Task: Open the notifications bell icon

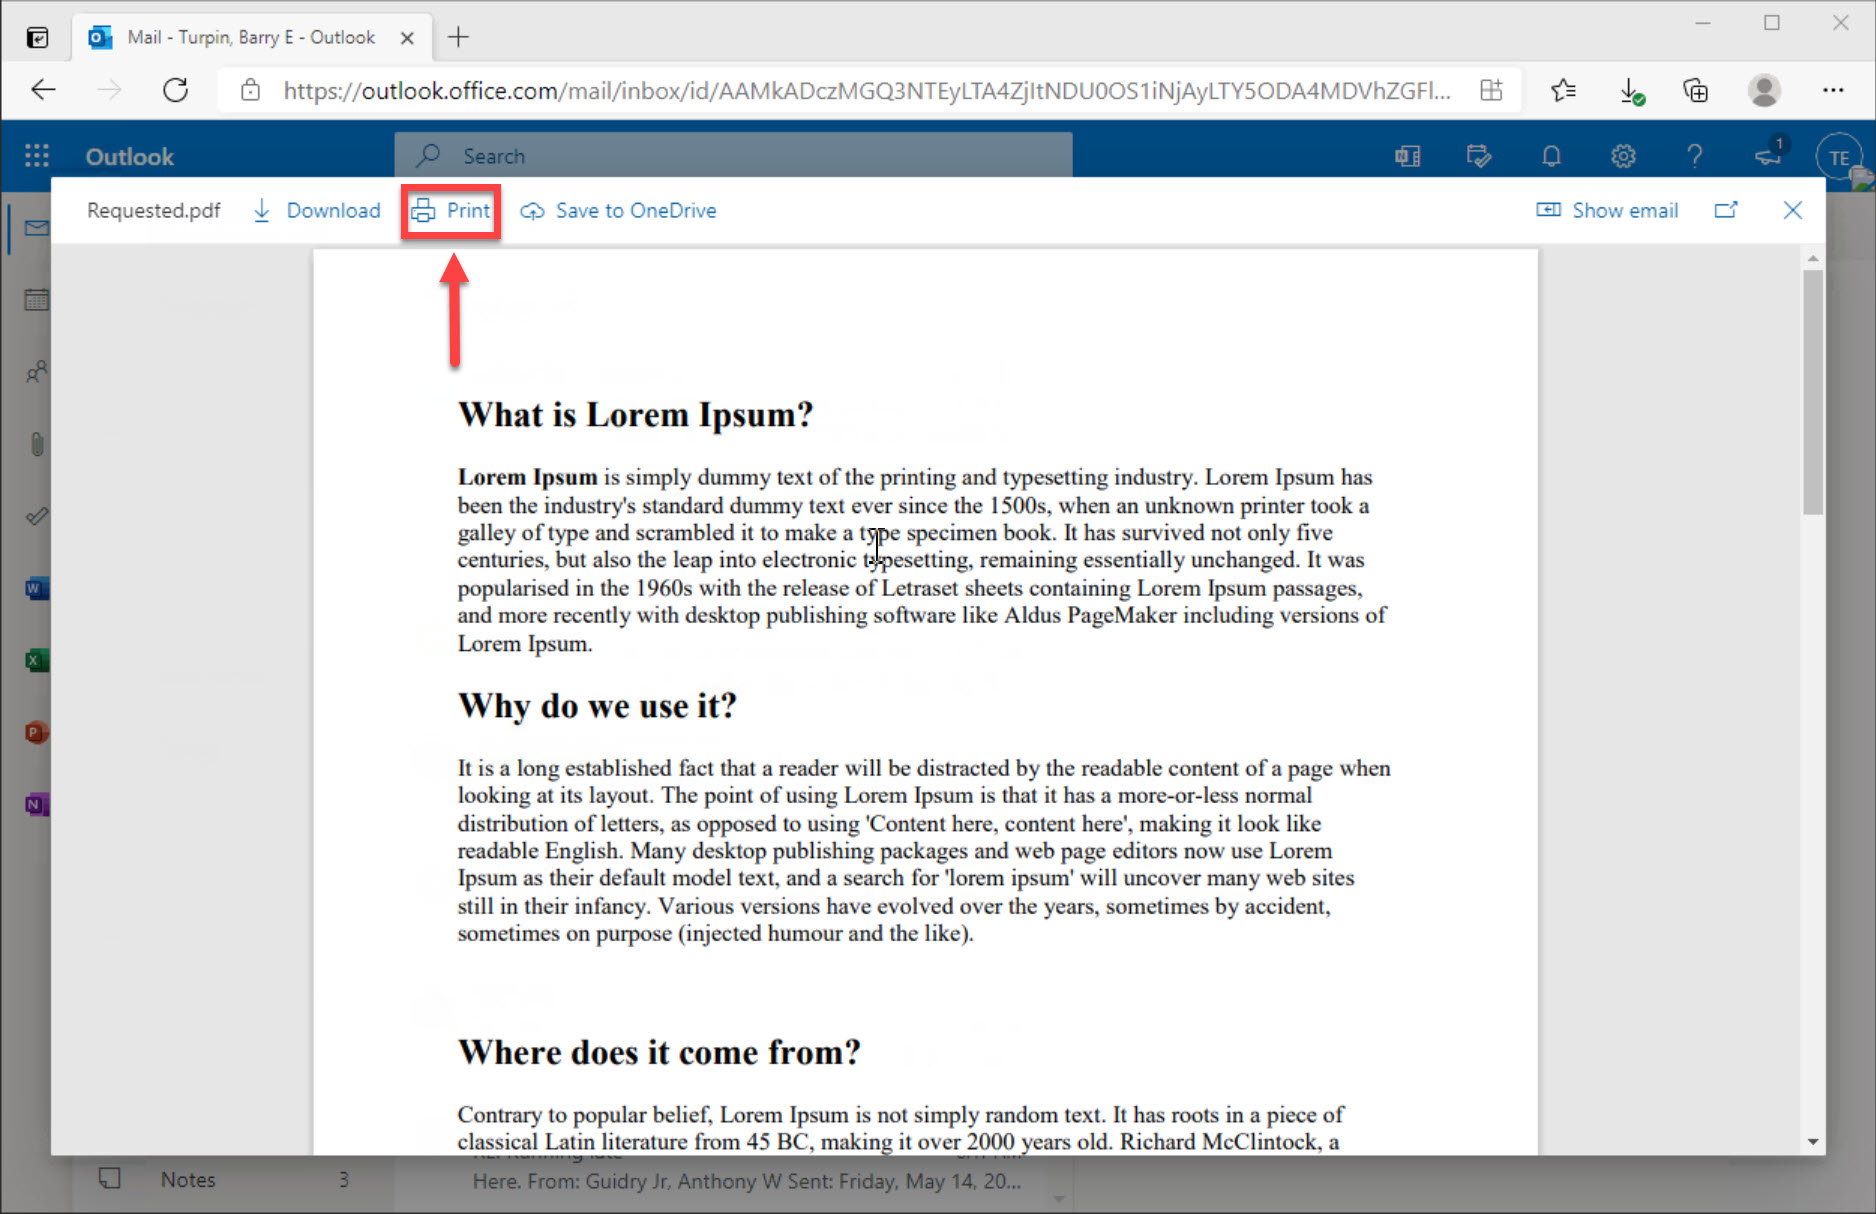Action: [1551, 157]
